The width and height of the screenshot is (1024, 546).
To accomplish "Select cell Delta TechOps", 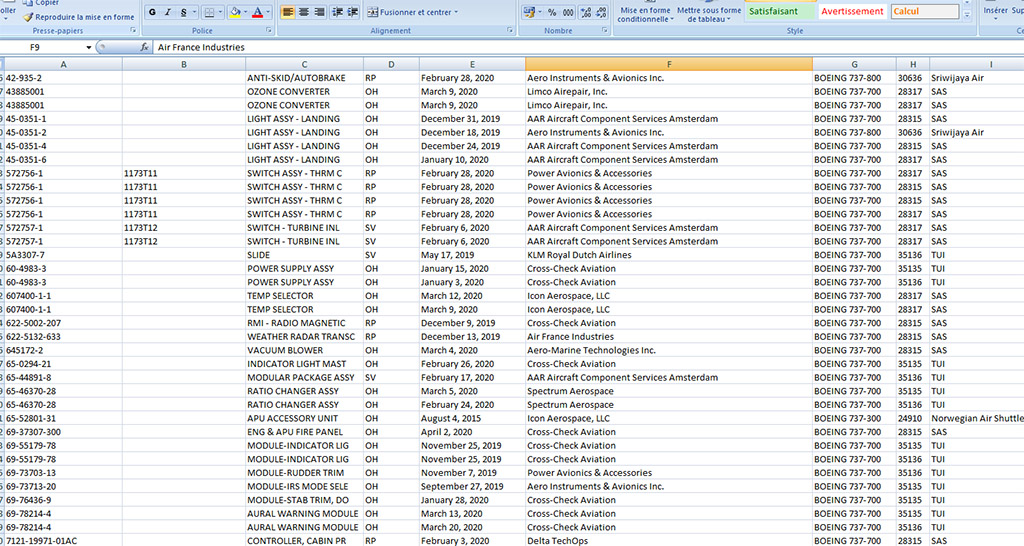I will click(669, 541).
